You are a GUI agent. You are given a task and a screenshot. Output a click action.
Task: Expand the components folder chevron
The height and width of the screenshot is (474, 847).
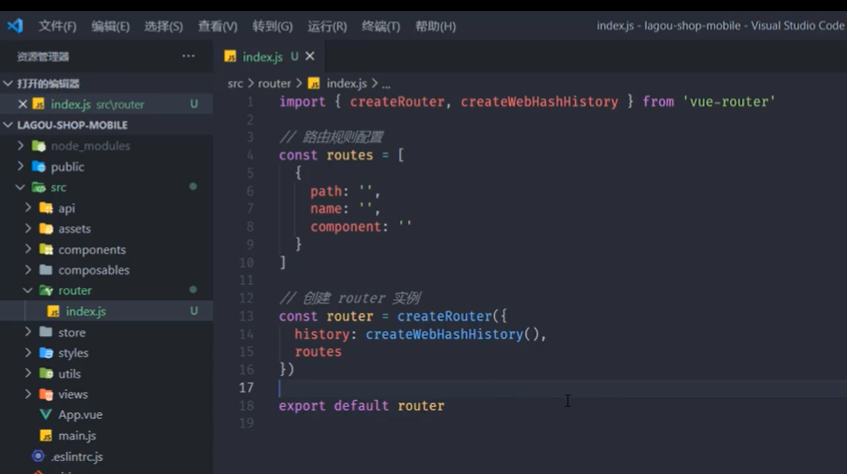[28, 249]
